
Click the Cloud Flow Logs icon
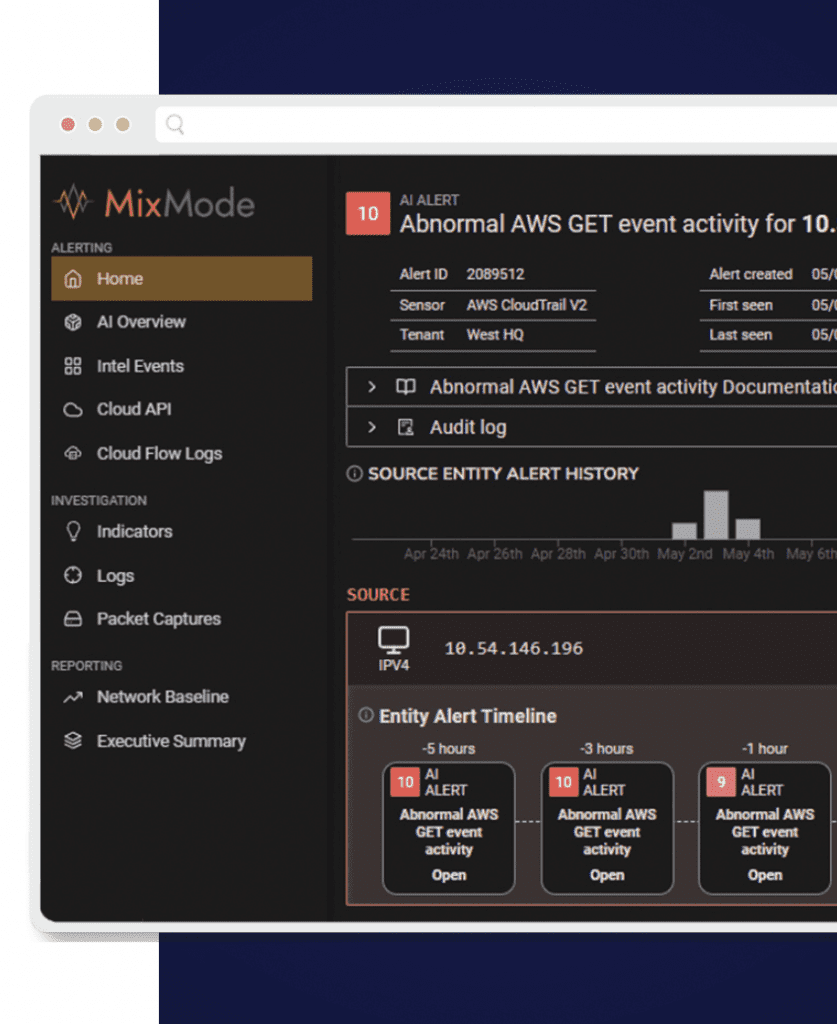pyautogui.click(x=73, y=453)
